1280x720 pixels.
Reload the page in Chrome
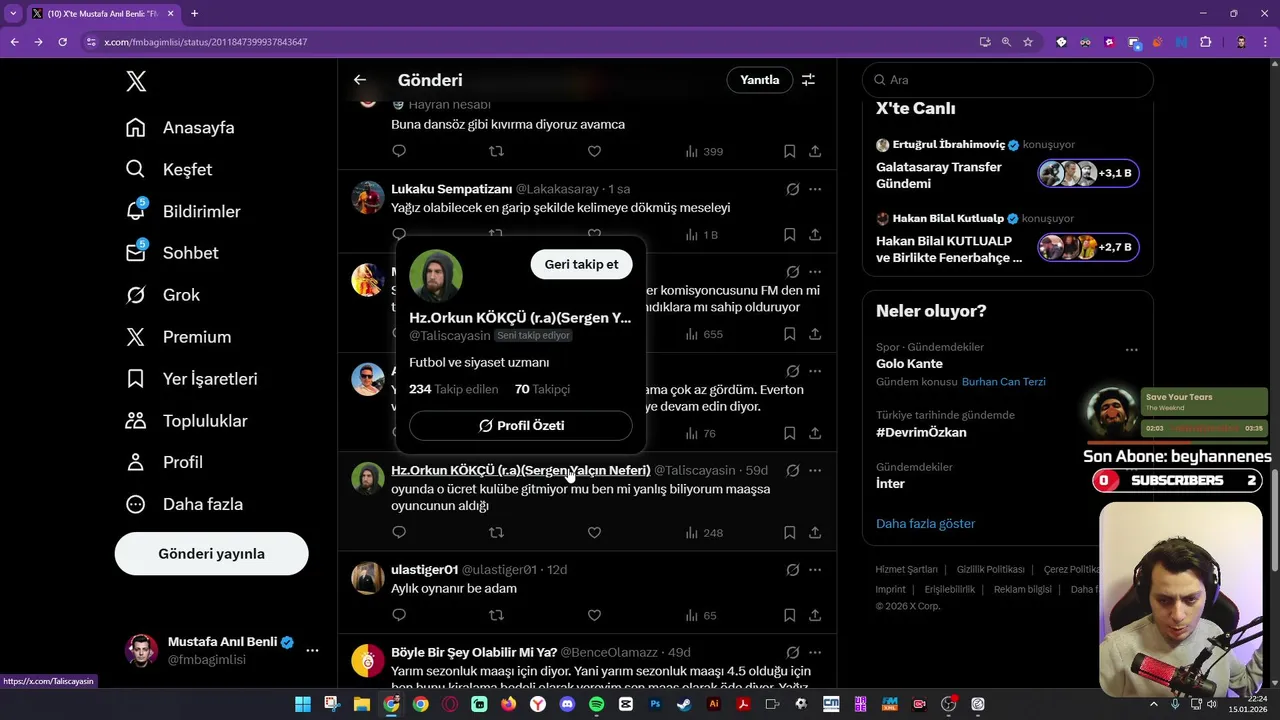[x=62, y=42]
